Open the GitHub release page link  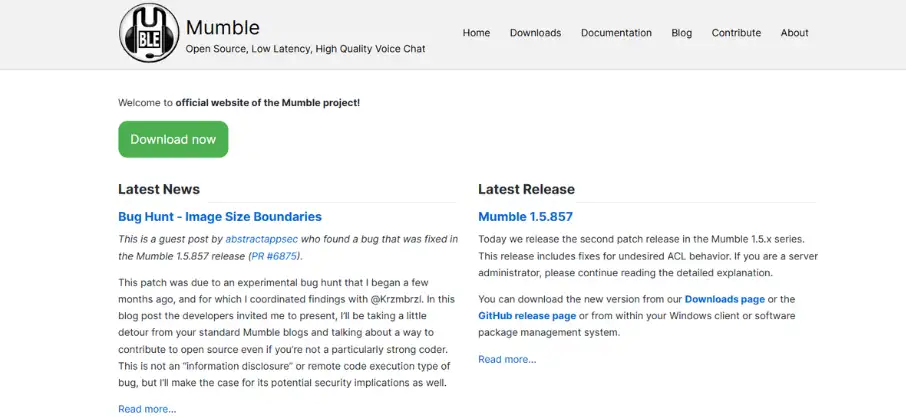tap(527, 316)
